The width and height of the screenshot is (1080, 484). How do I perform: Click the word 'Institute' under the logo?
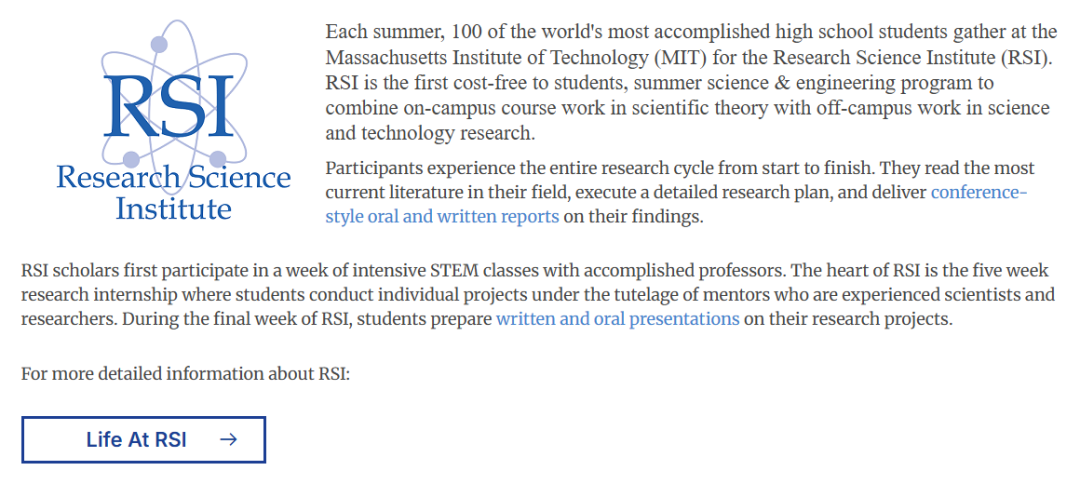point(173,209)
